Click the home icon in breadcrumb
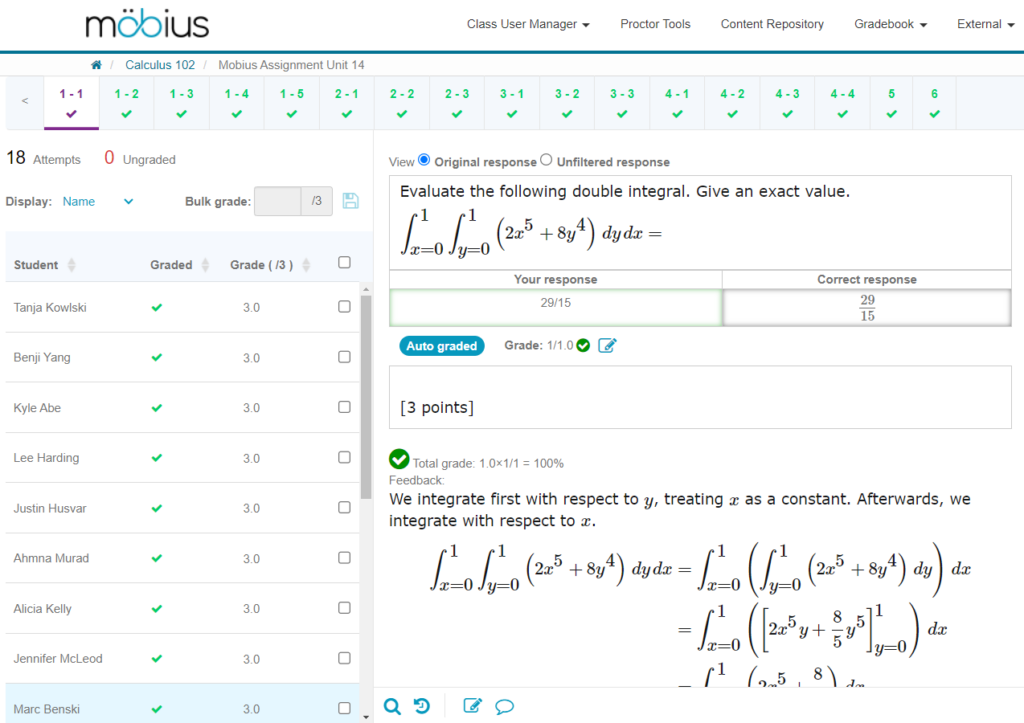Image resolution: width=1024 pixels, height=723 pixels. click(96, 65)
